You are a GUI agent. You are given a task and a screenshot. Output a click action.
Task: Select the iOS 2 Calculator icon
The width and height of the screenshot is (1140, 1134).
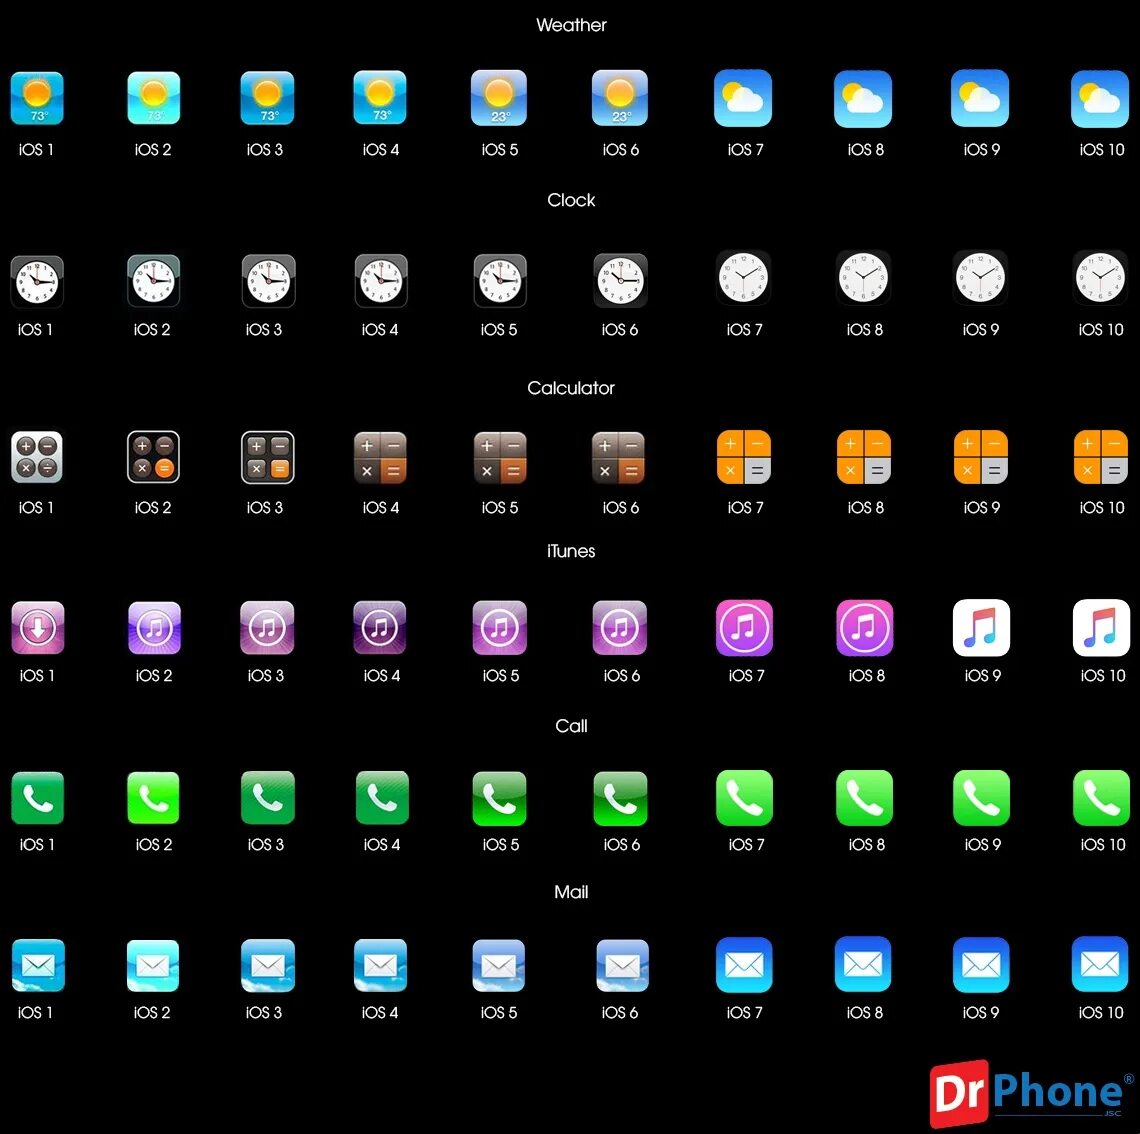153,457
